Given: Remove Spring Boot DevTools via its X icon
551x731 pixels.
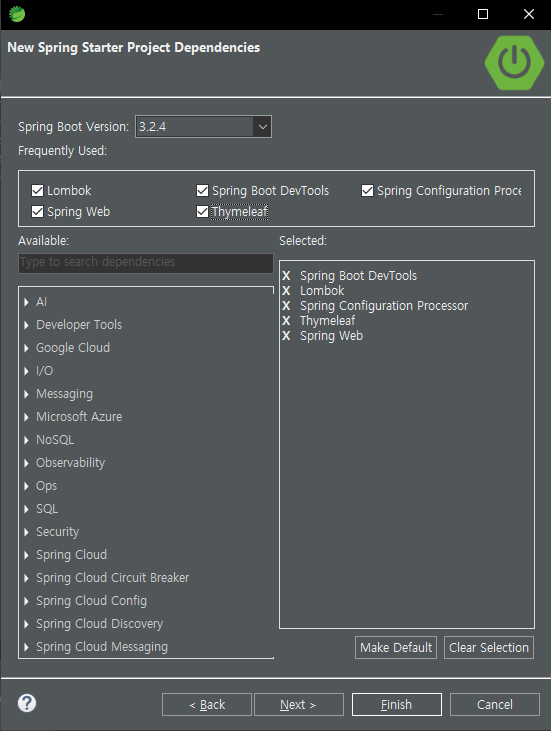Looking at the screenshot, I should point(286,276).
